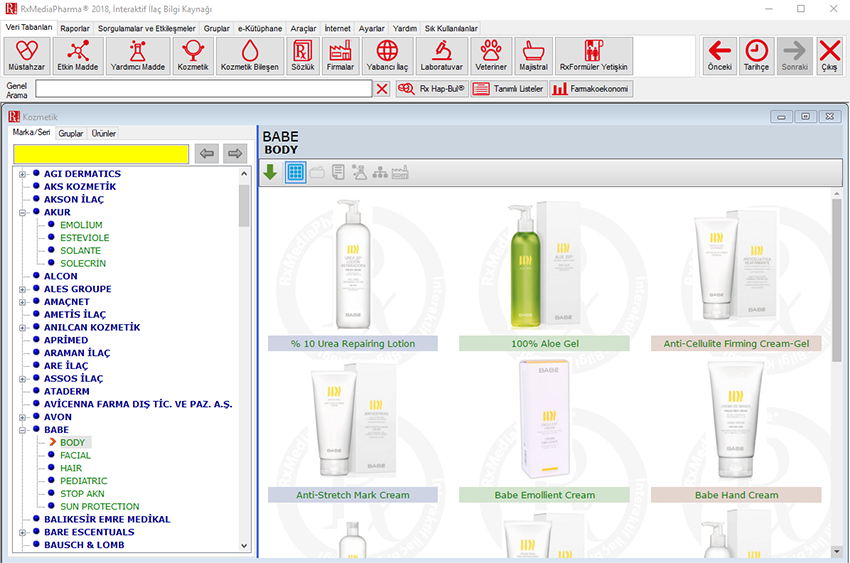Collapse the BABE brand tree node

click(x=22, y=430)
